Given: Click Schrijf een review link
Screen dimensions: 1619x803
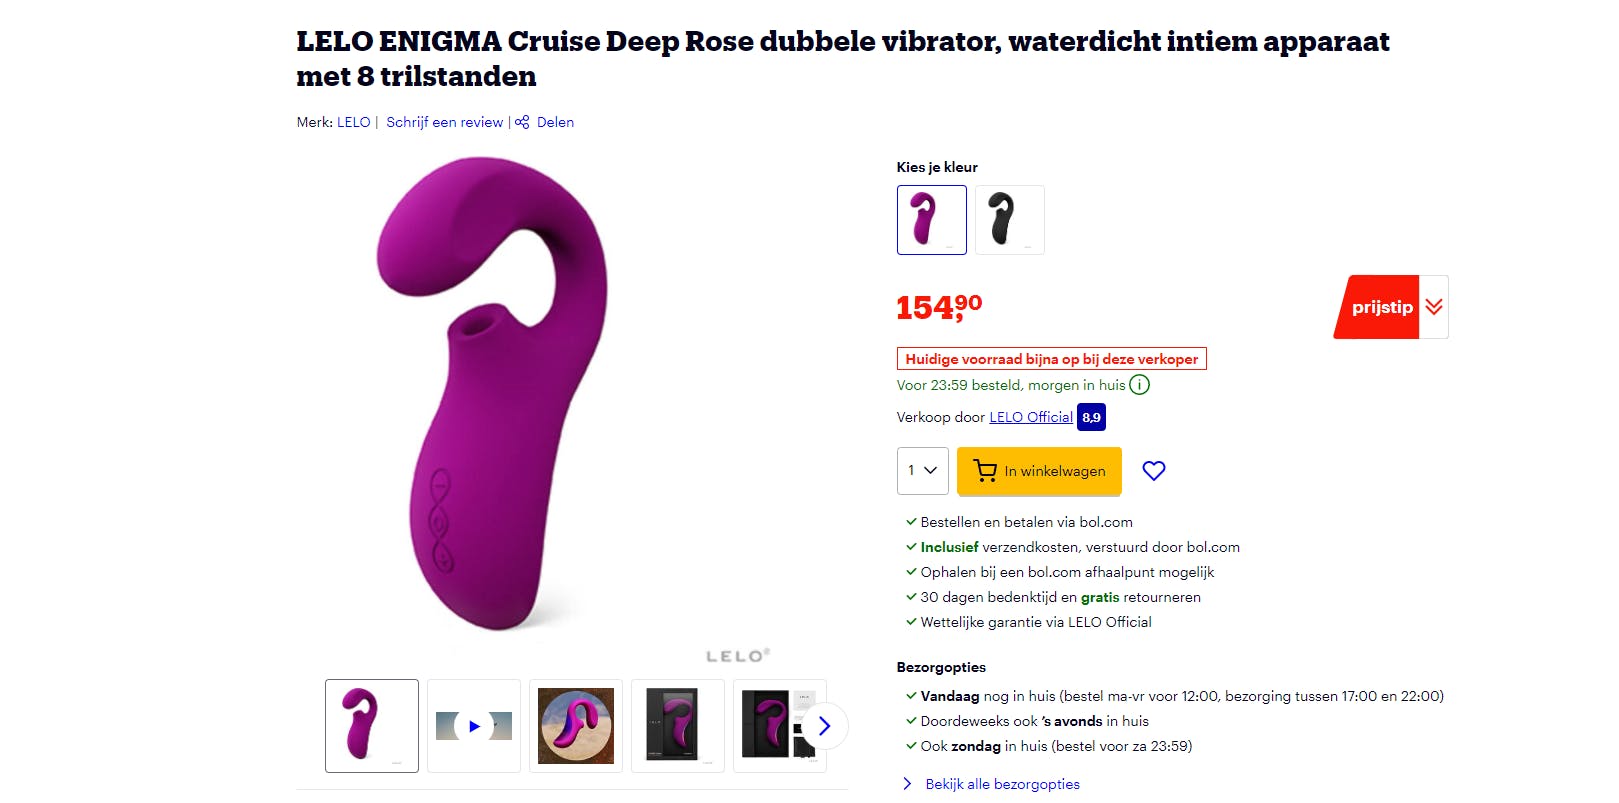Looking at the screenshot, I should click(x=445, y=122).
